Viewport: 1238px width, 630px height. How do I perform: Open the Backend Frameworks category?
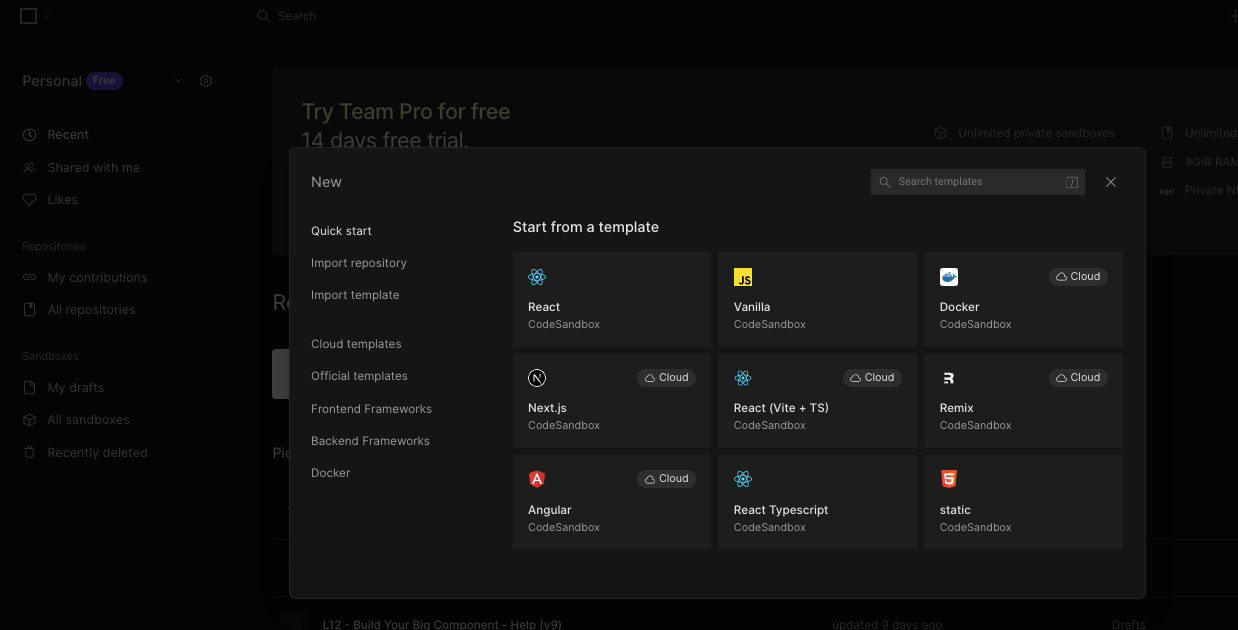coord(370,441)
